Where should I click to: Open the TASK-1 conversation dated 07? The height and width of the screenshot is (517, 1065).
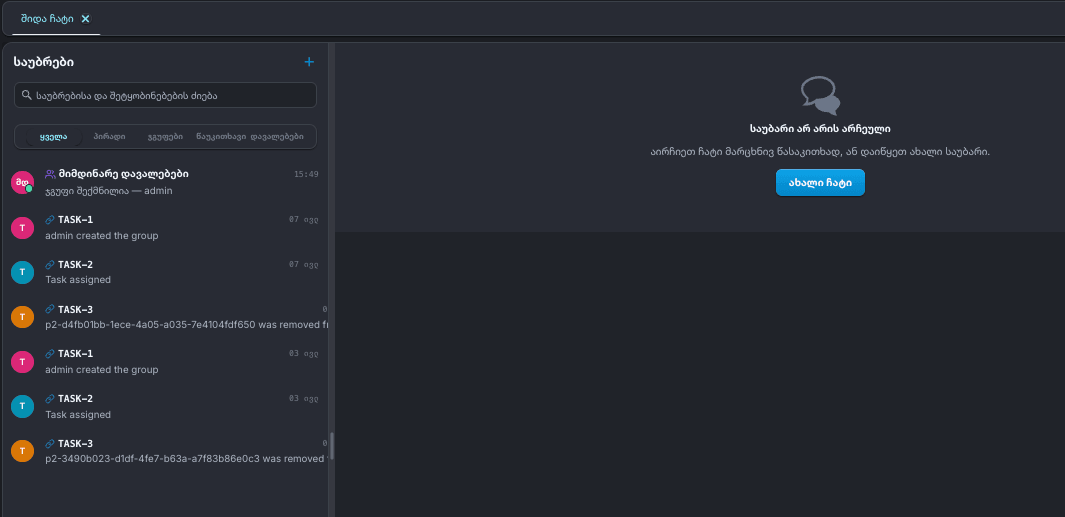pyautogui.click(x=165, y=228)
